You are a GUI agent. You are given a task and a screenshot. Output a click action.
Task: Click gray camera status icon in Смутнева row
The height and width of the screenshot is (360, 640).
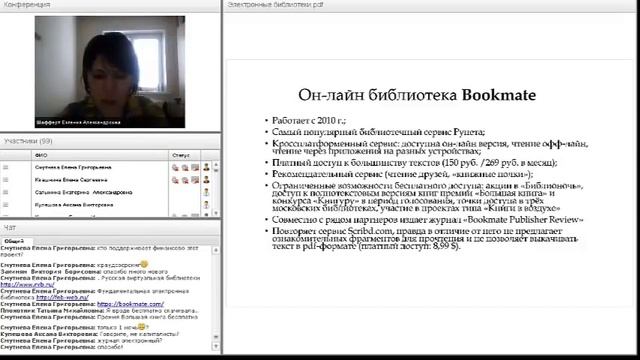tap(195, 167)
